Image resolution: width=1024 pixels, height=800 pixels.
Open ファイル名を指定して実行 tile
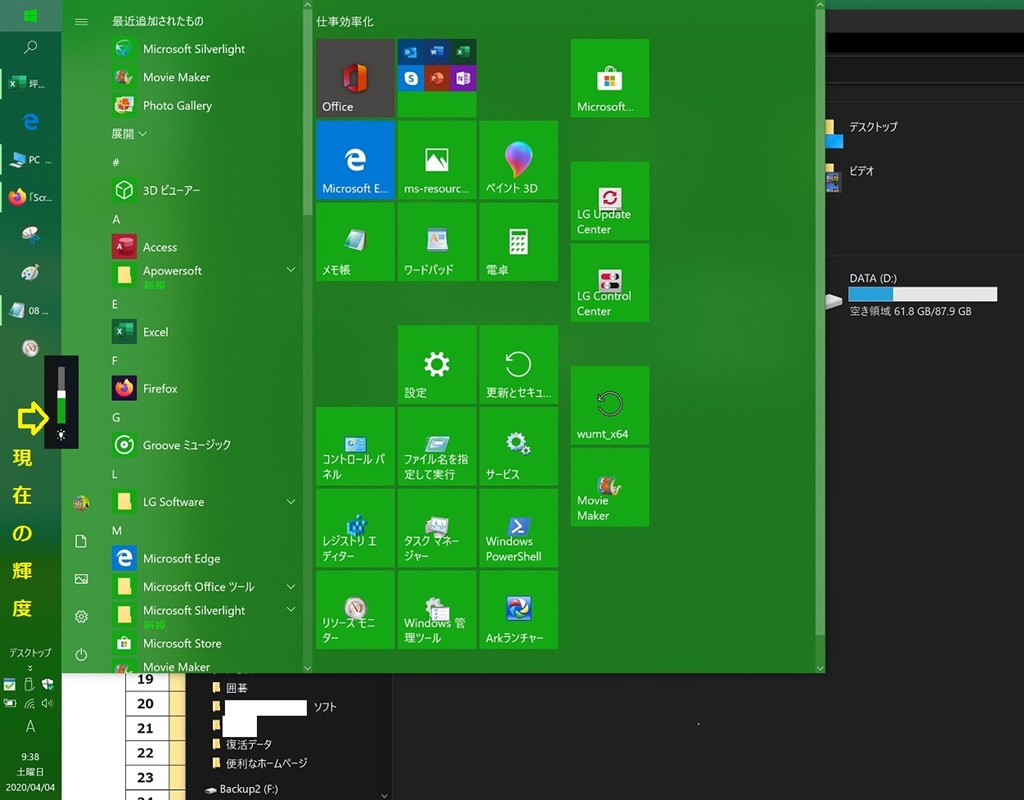[437, 445]
